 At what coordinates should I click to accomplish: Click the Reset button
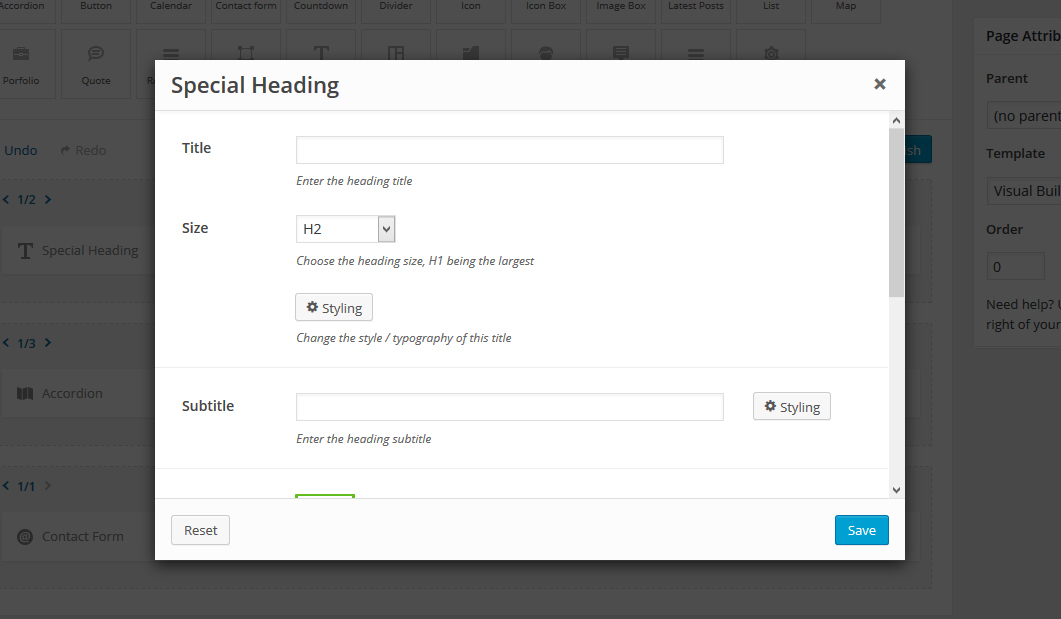(x=200, y=530)
